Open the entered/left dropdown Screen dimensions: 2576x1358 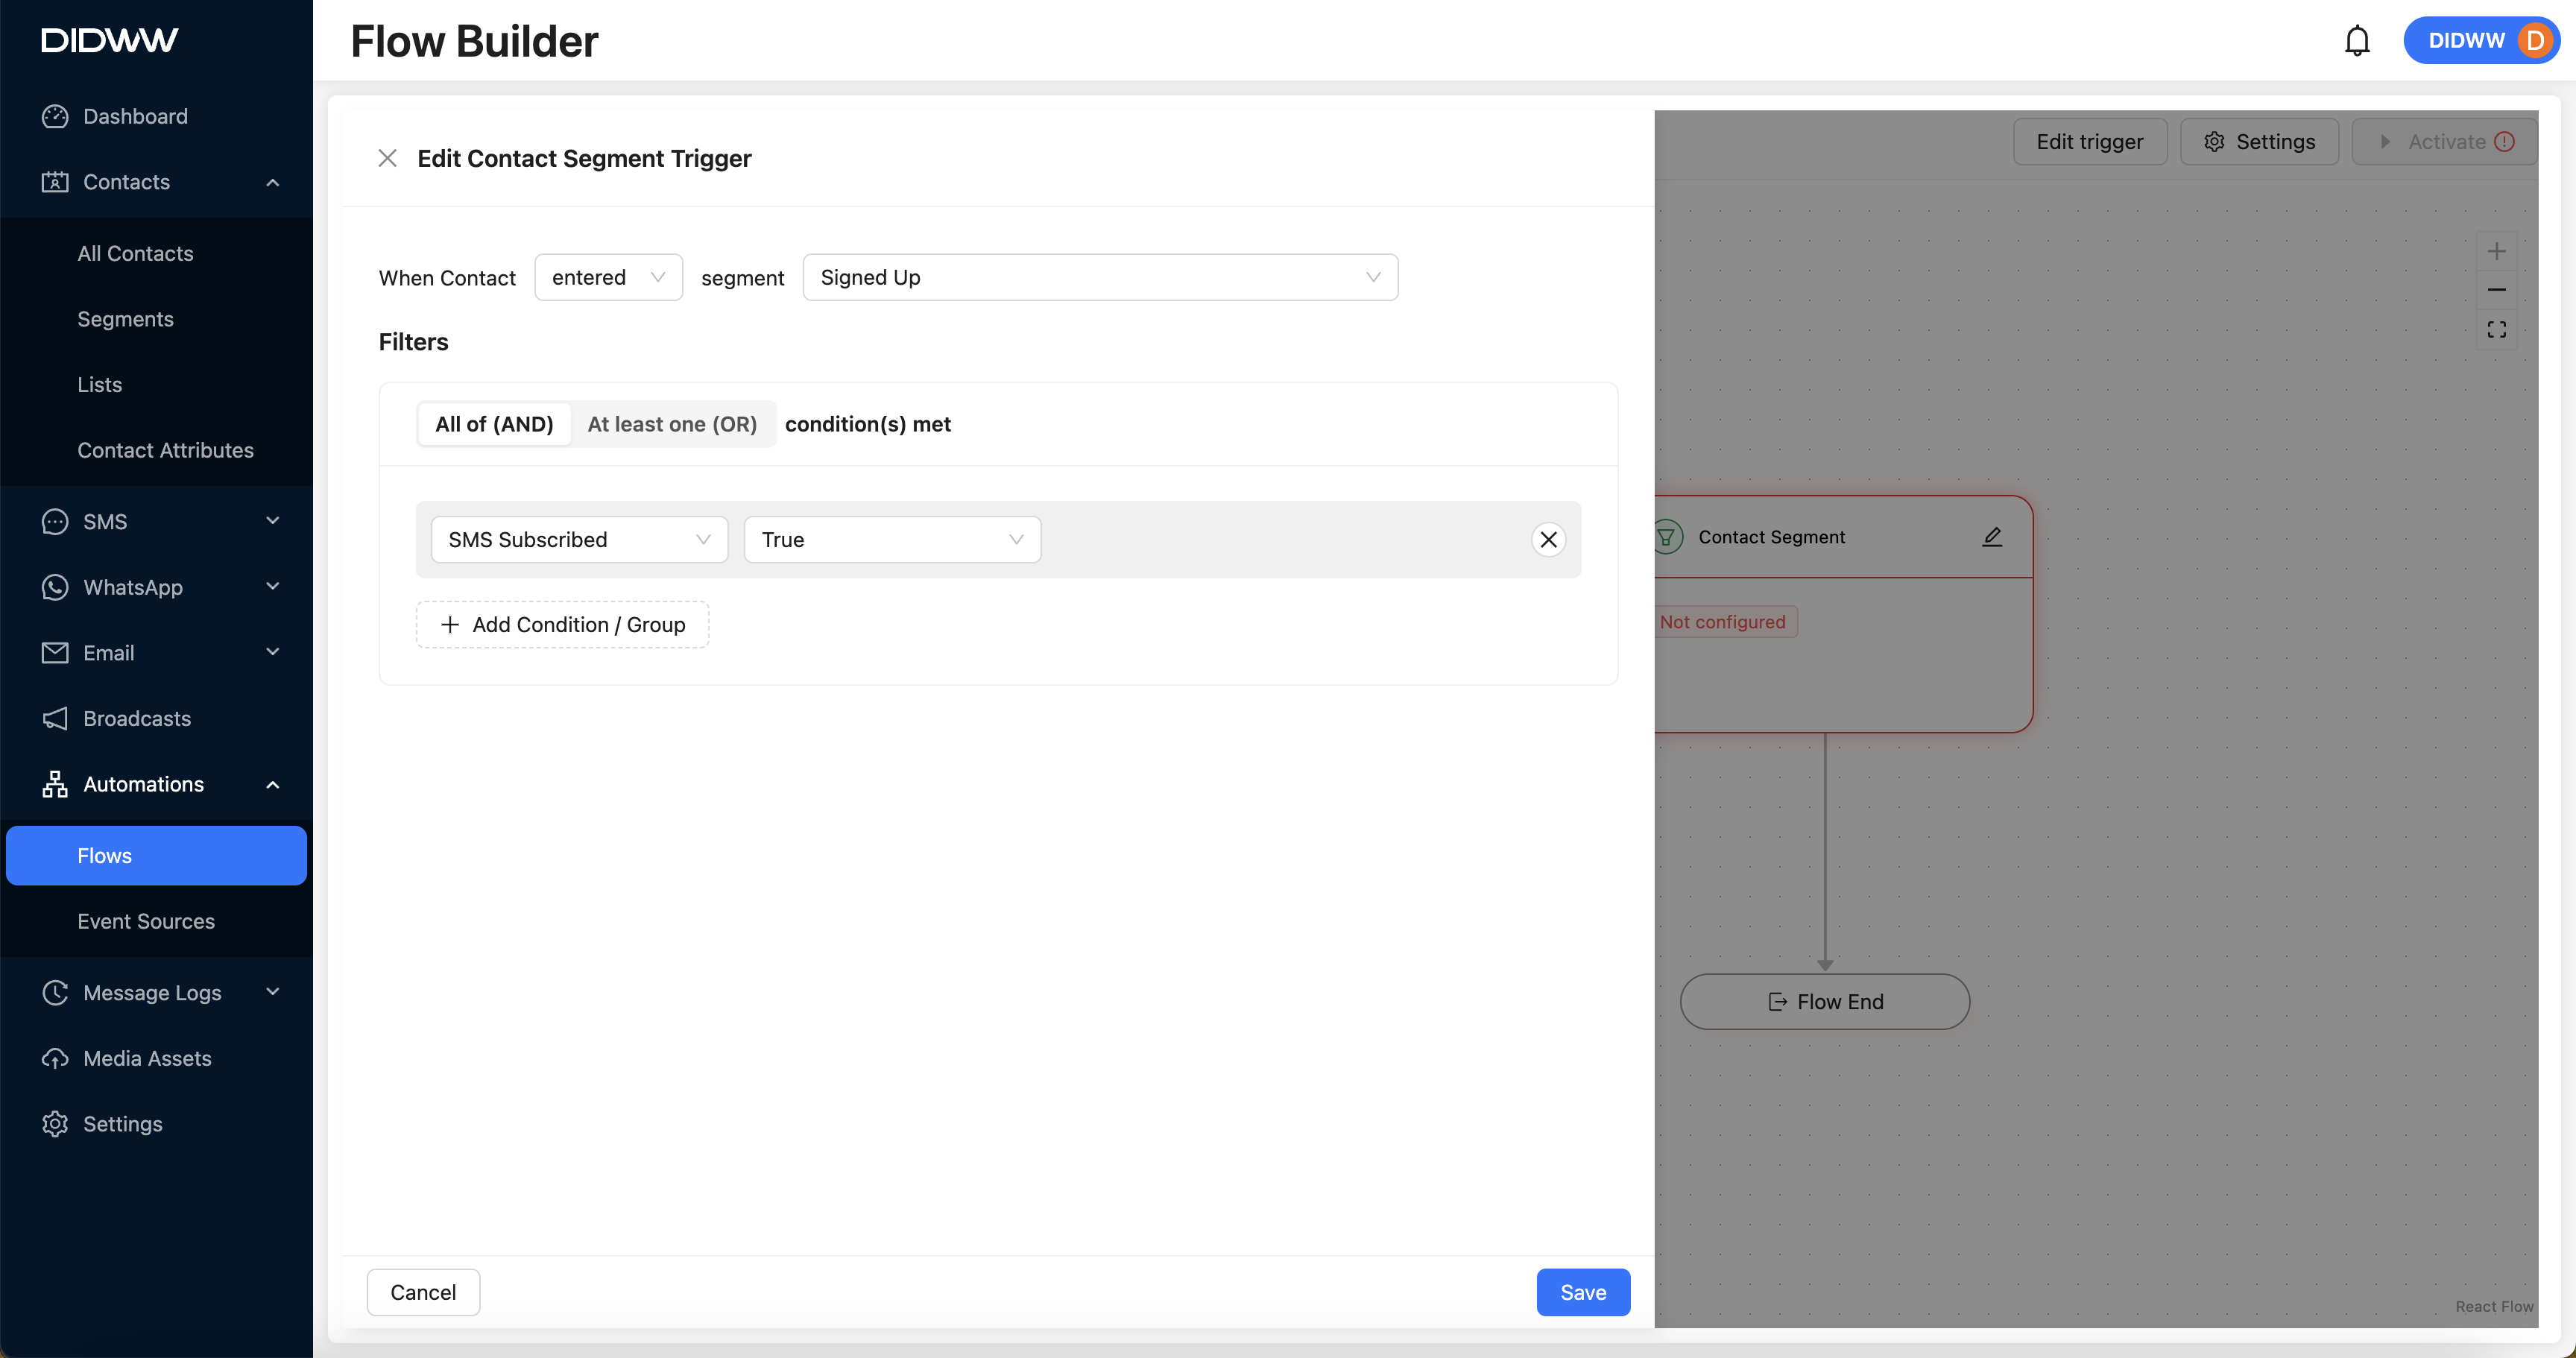pyautogui.click(x=608, y=277)
